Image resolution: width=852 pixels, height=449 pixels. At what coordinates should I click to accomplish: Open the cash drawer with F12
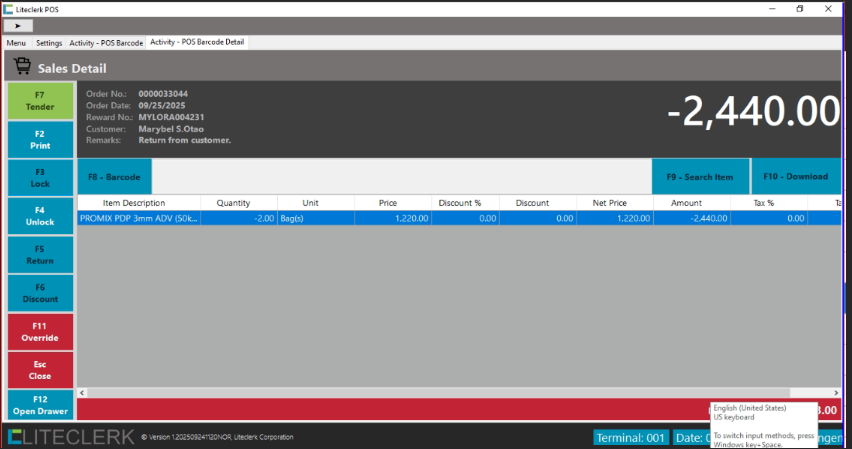pyautogui.click(x=40, y=405)
